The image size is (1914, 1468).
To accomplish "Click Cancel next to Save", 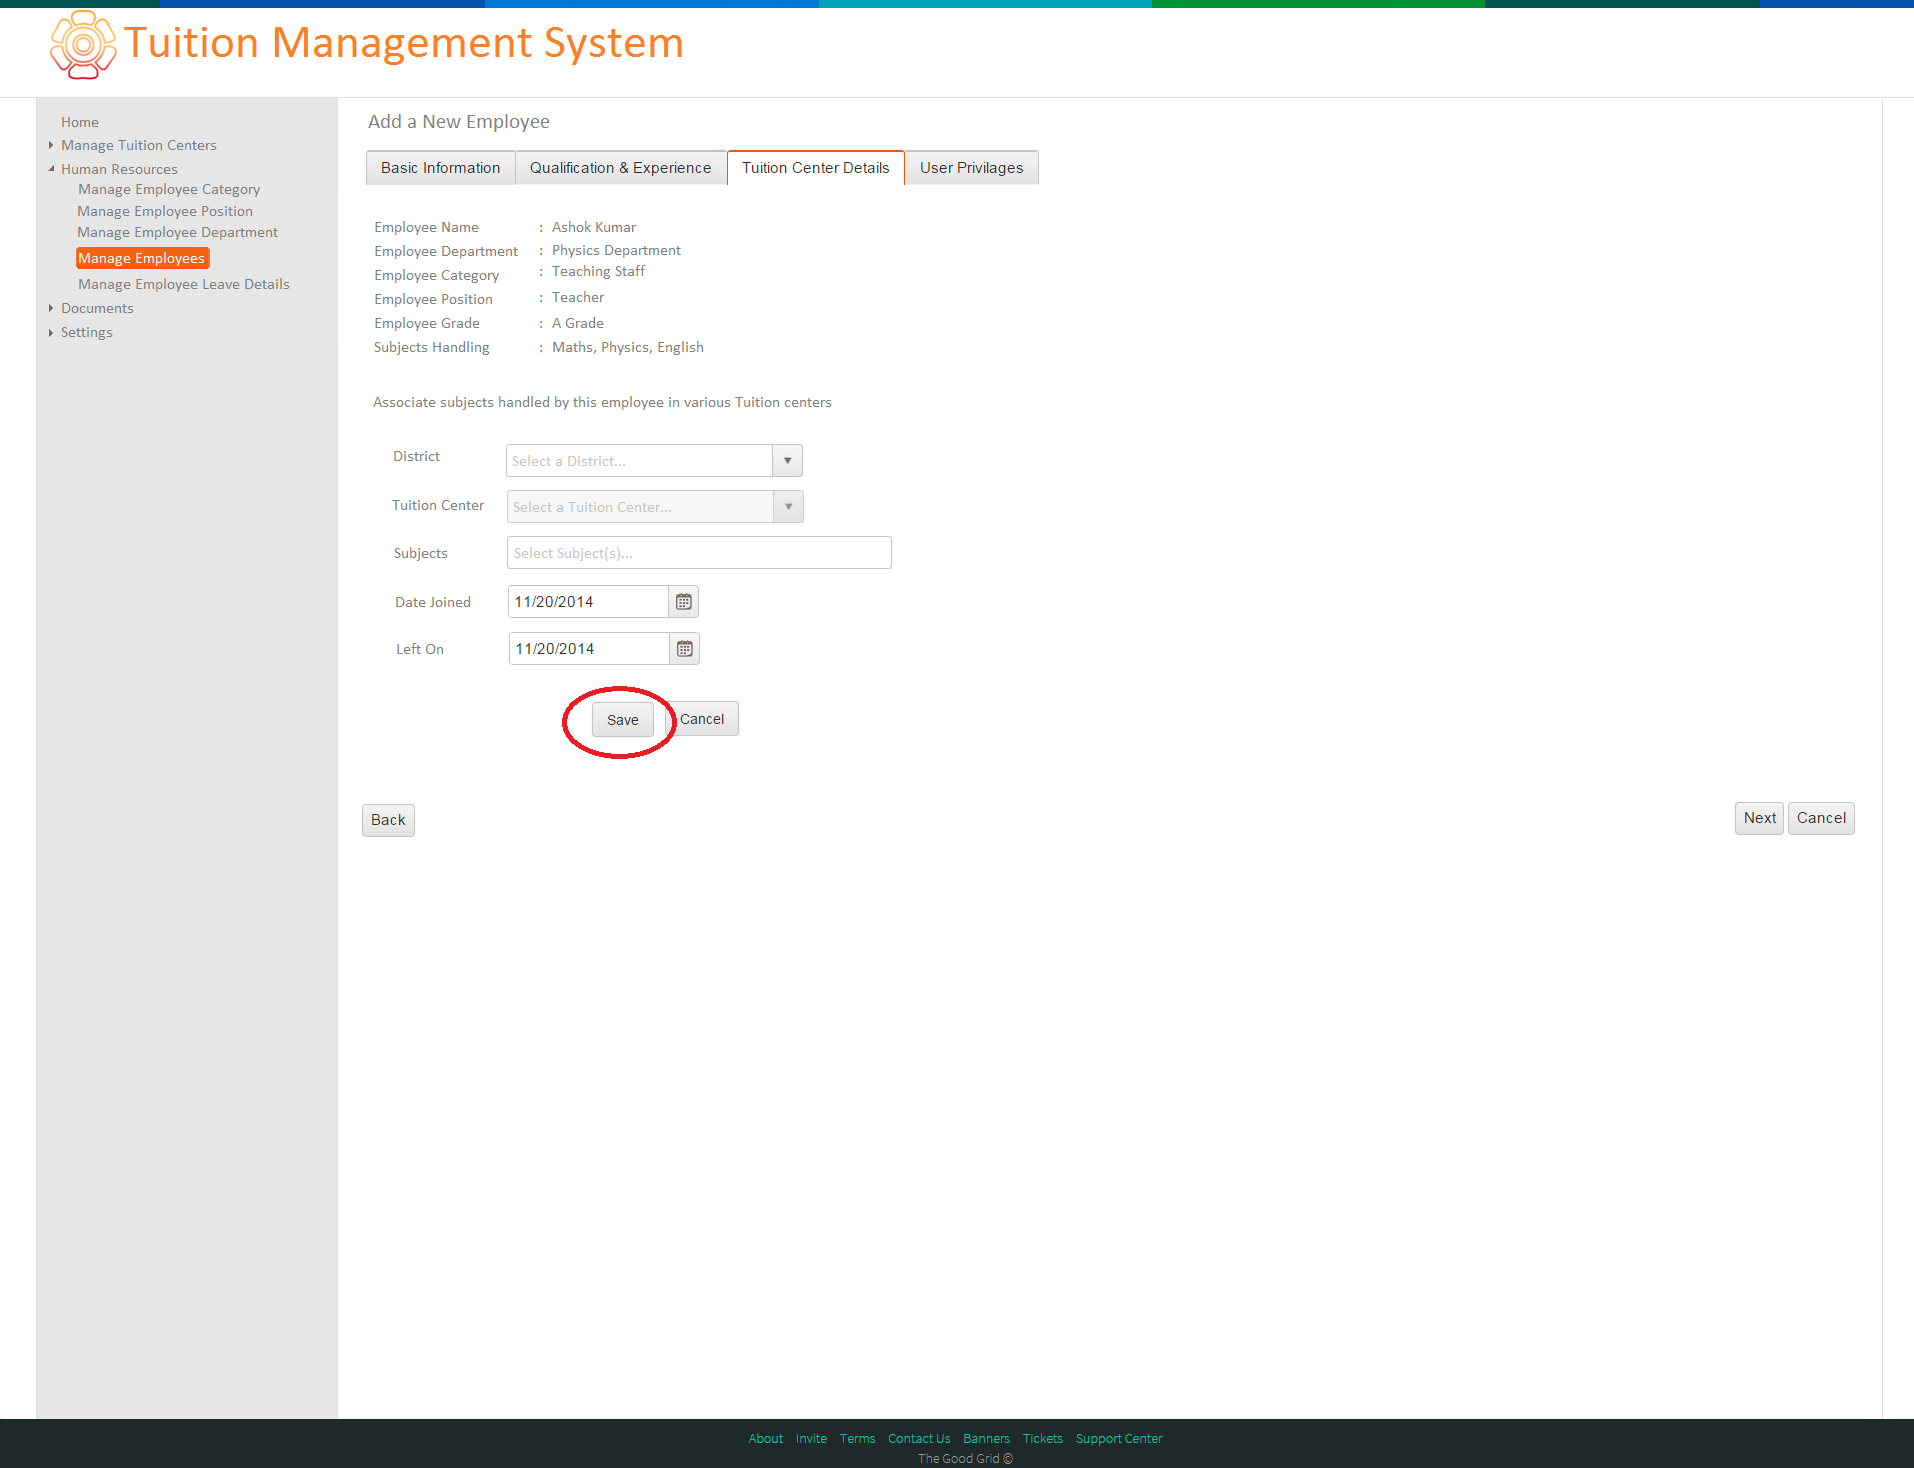I will pyautogui.click(x=702, y=719).
